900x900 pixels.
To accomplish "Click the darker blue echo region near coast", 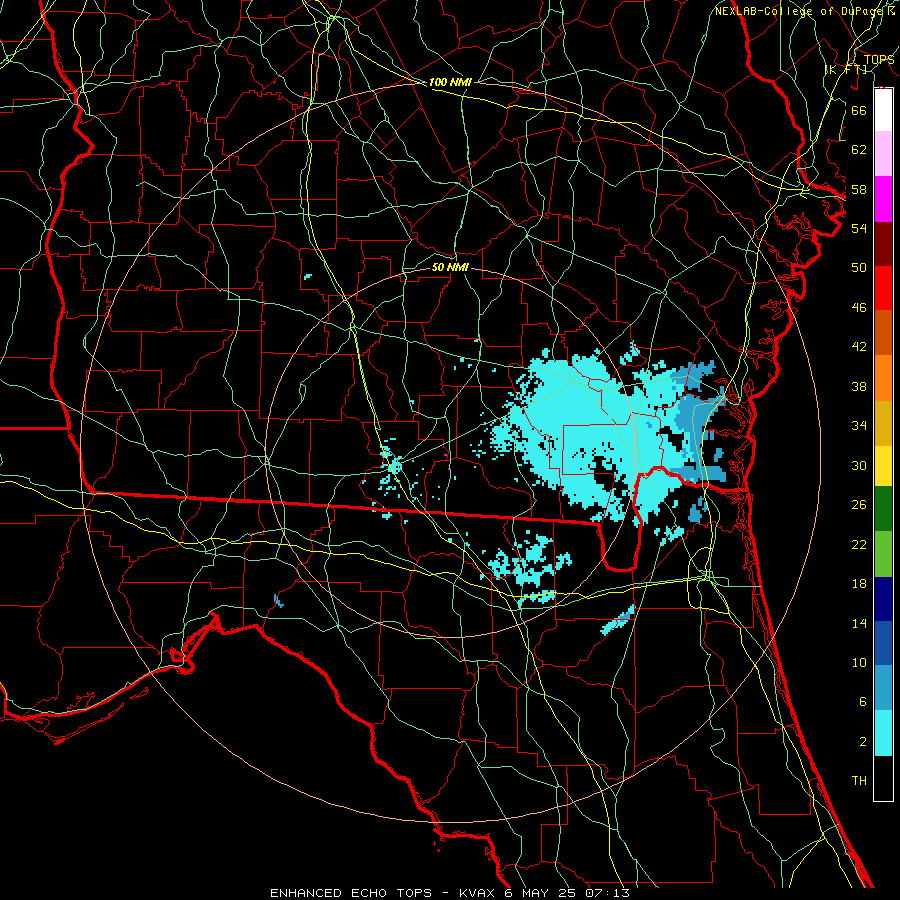I will point(697,422).
